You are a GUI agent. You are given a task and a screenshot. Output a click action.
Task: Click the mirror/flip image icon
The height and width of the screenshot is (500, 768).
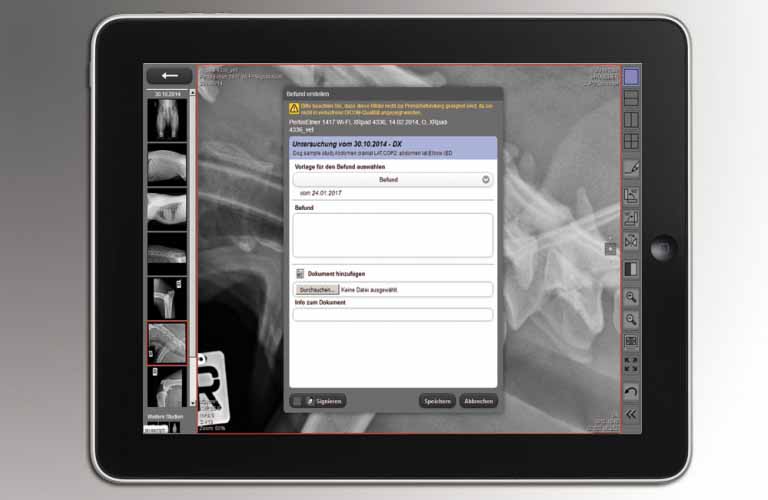point(631,242)
